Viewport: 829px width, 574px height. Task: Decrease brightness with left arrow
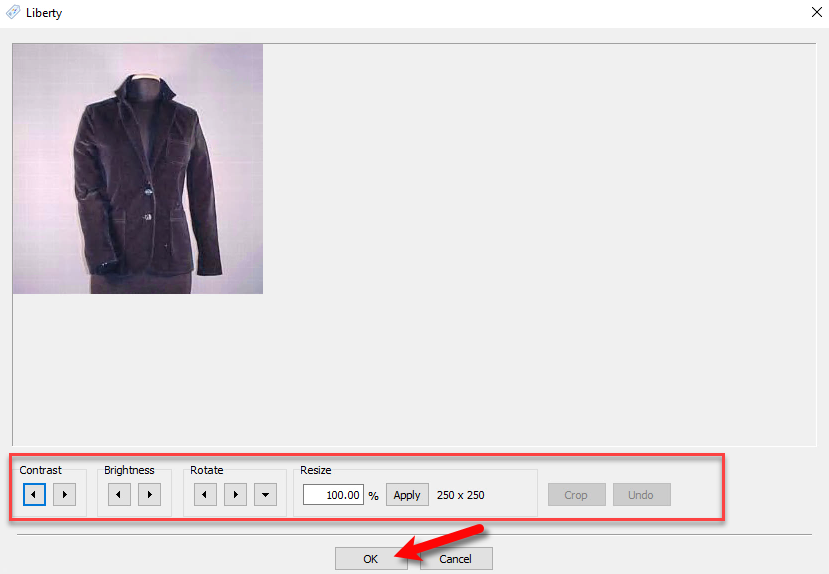(x=119, y=495)
